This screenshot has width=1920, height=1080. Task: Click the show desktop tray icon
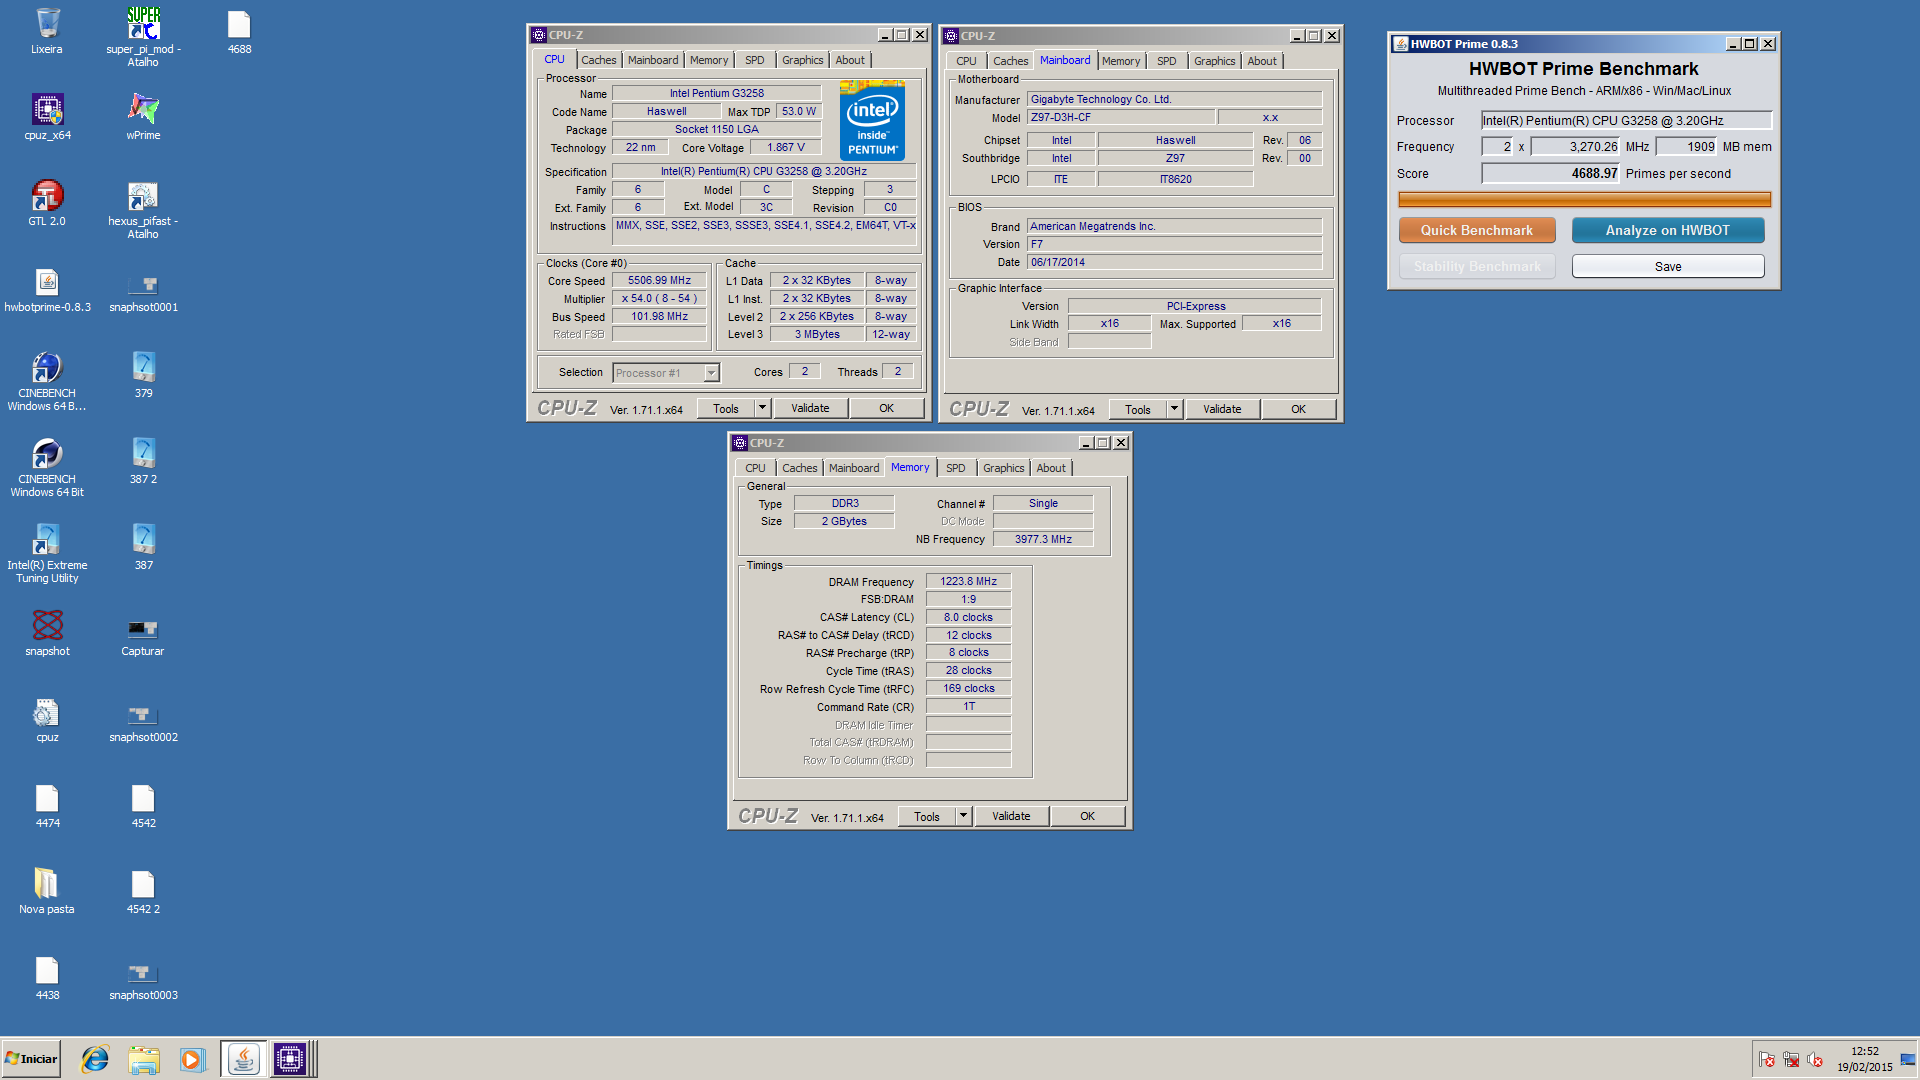pos(1908,1059)
